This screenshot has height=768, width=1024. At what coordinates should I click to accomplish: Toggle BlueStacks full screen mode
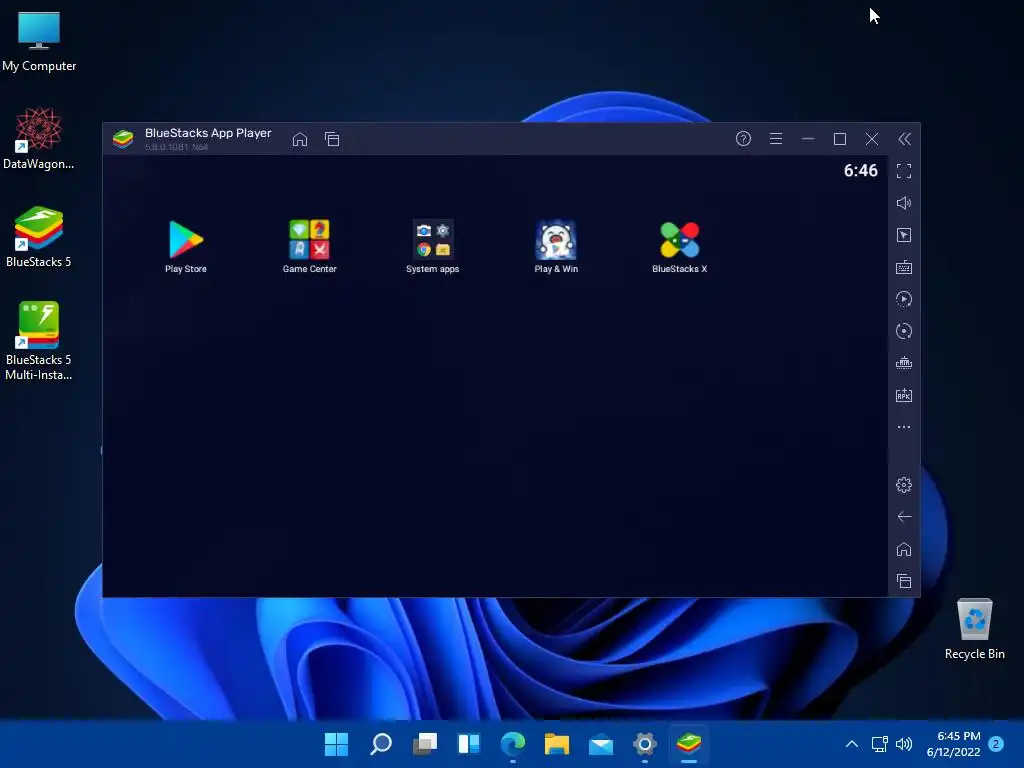click(x=904, y=171)
